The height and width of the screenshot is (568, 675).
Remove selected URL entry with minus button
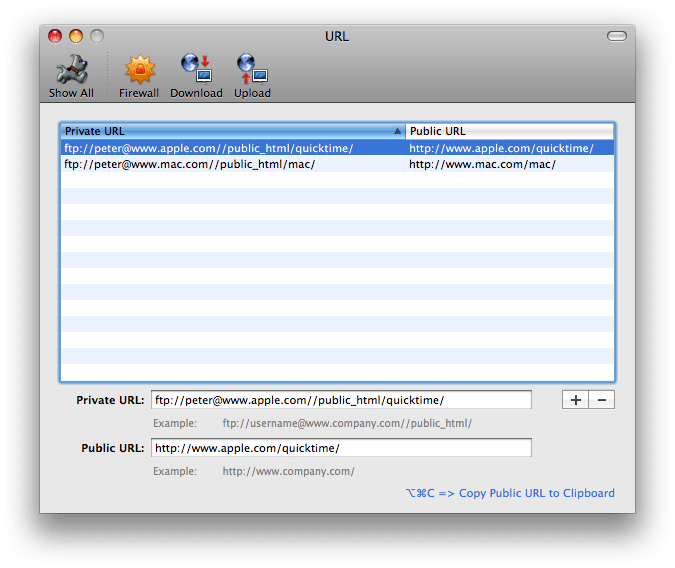(x=602, y=400)
